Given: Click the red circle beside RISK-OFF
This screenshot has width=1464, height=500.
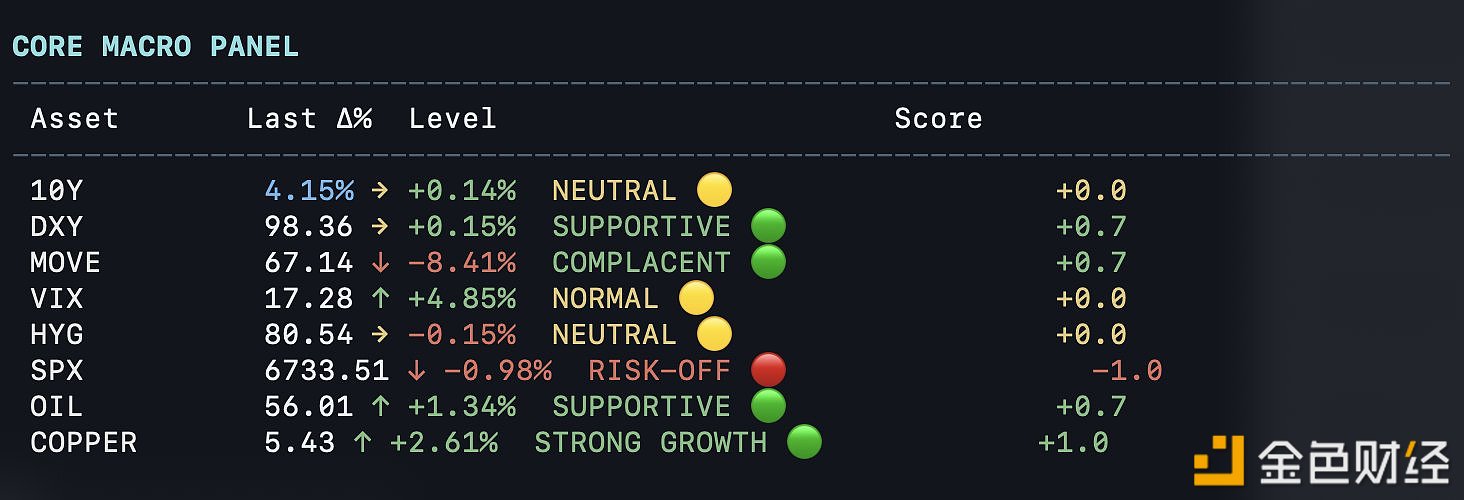Looking at the screenshot, I should click(x=768, y=370).
